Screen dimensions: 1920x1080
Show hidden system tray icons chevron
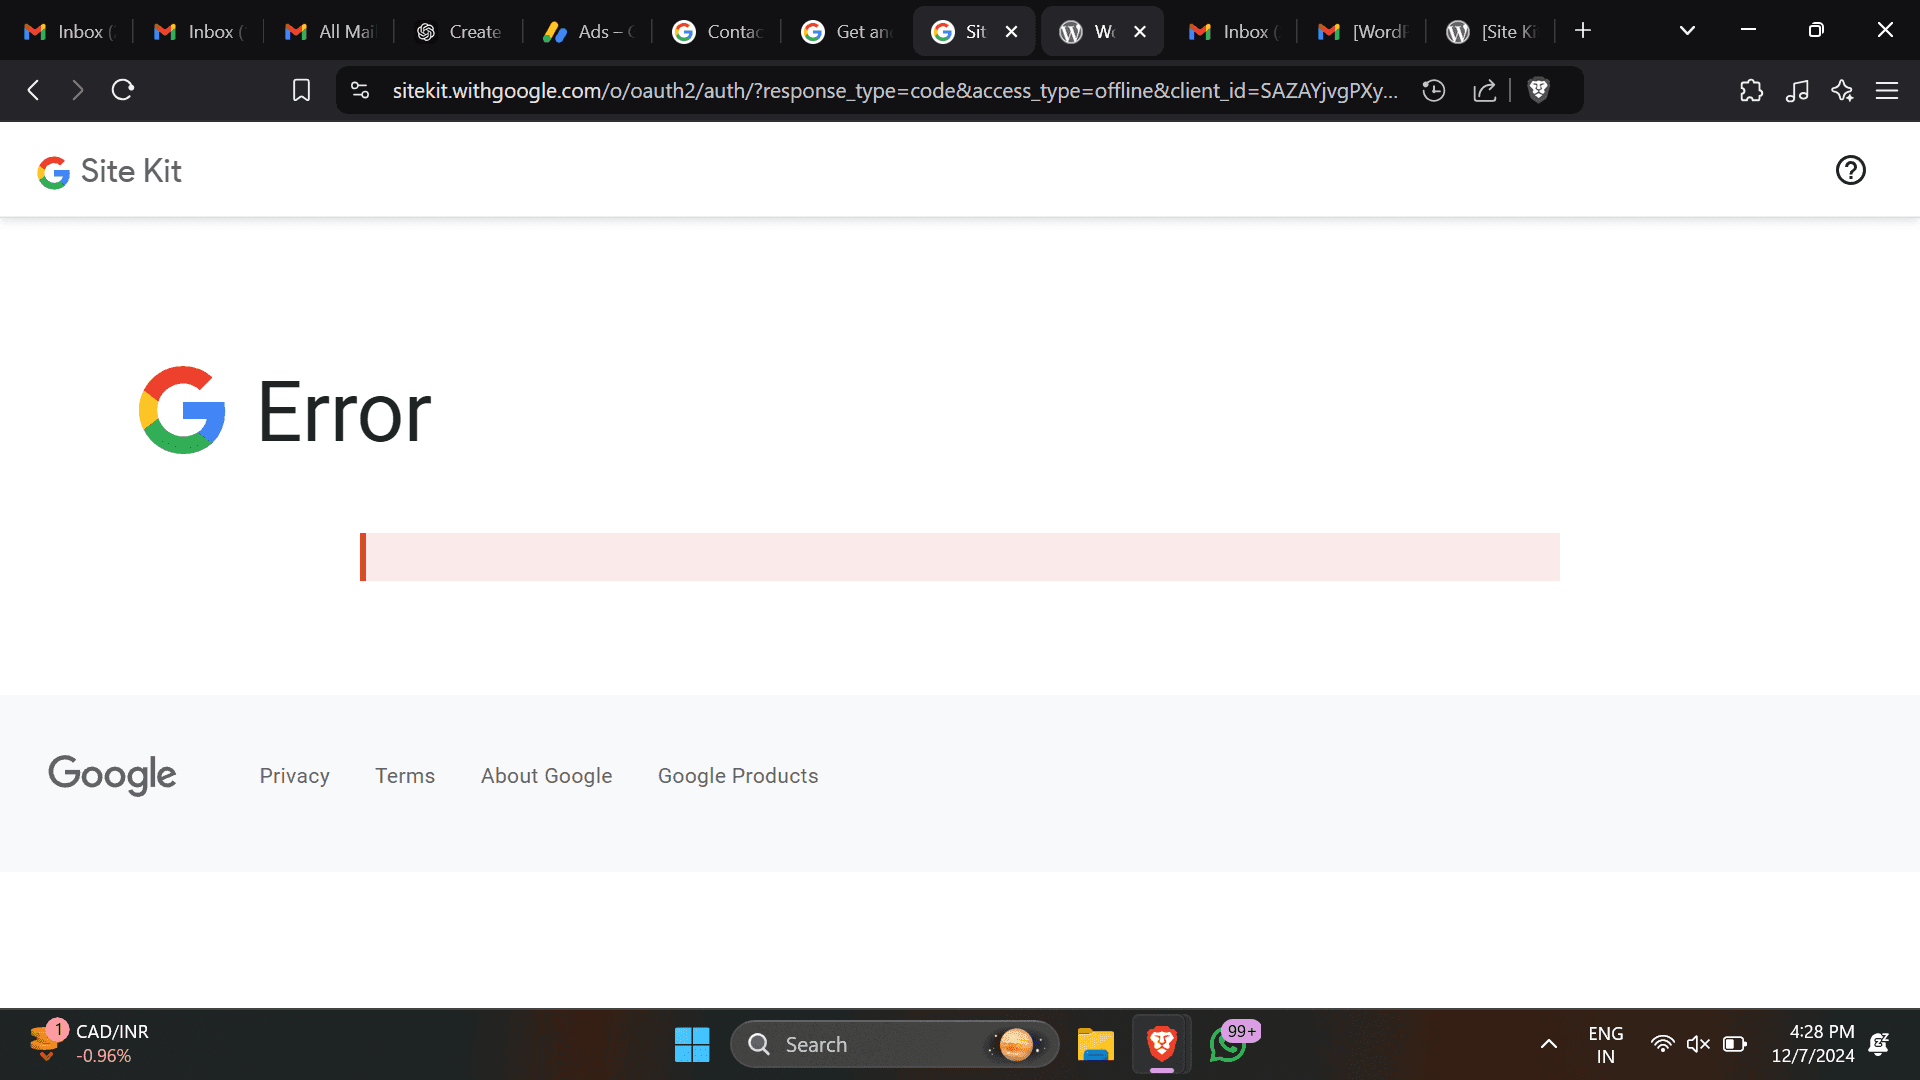click(1548, 1044)
